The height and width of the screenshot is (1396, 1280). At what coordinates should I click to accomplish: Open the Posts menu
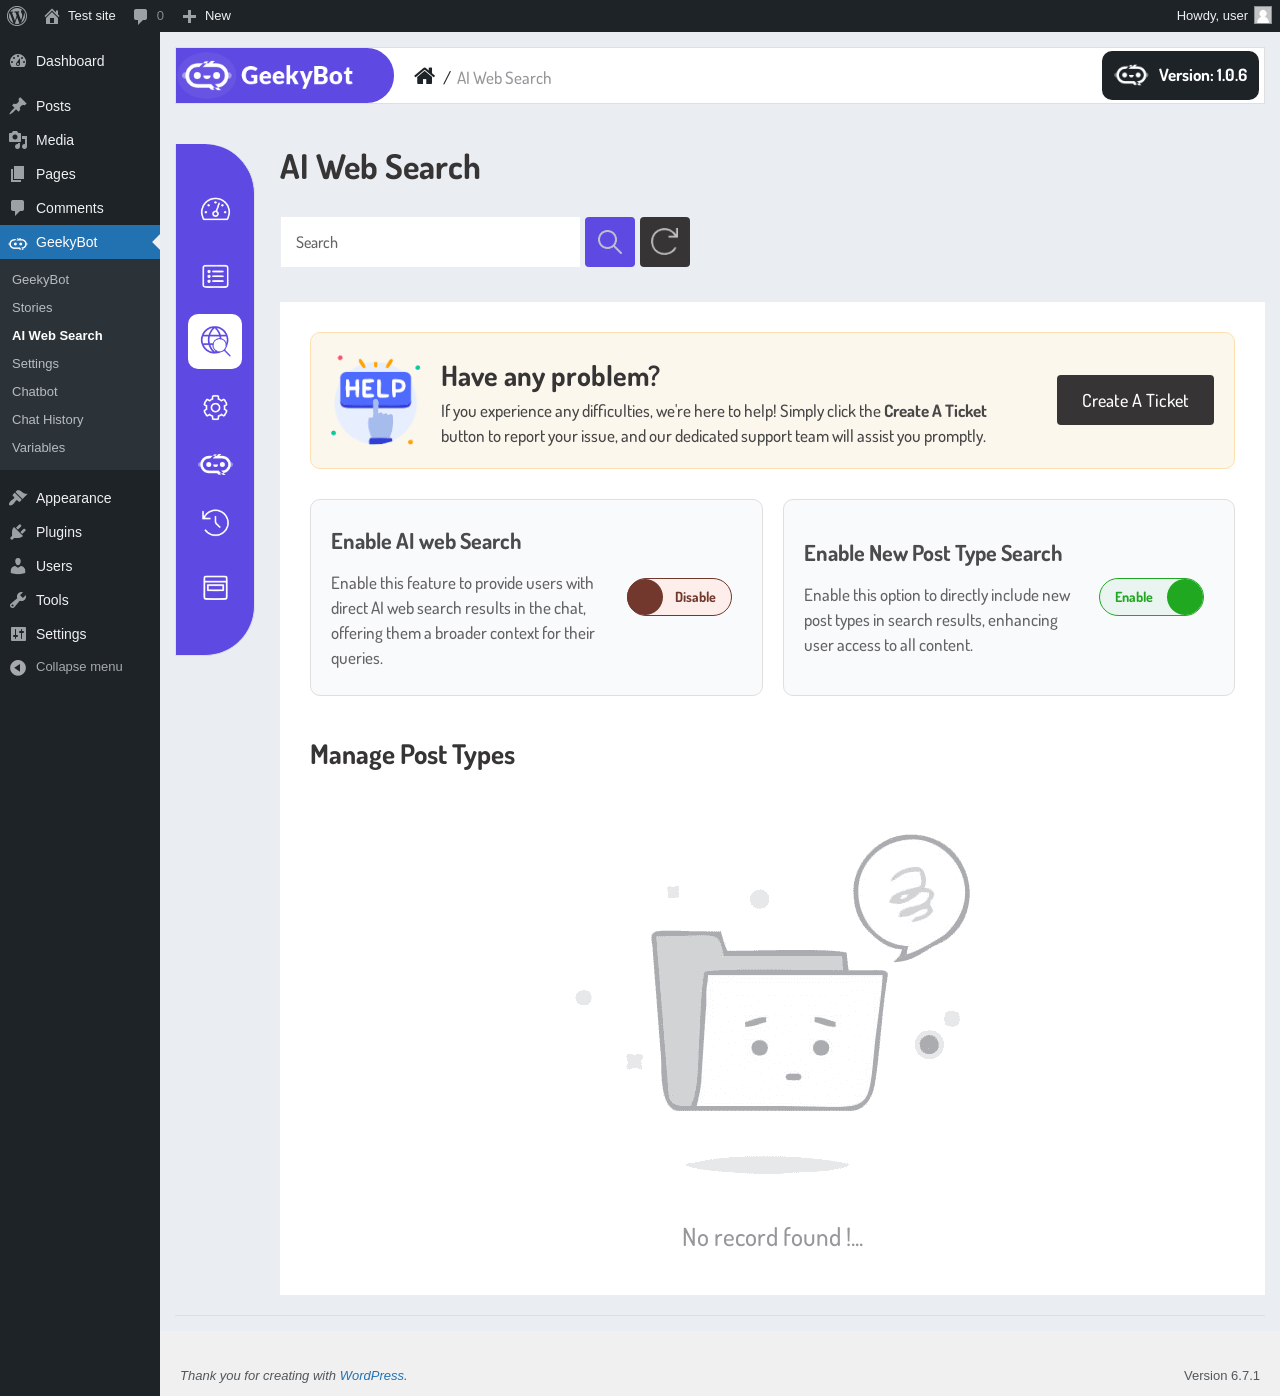[80, 106]
